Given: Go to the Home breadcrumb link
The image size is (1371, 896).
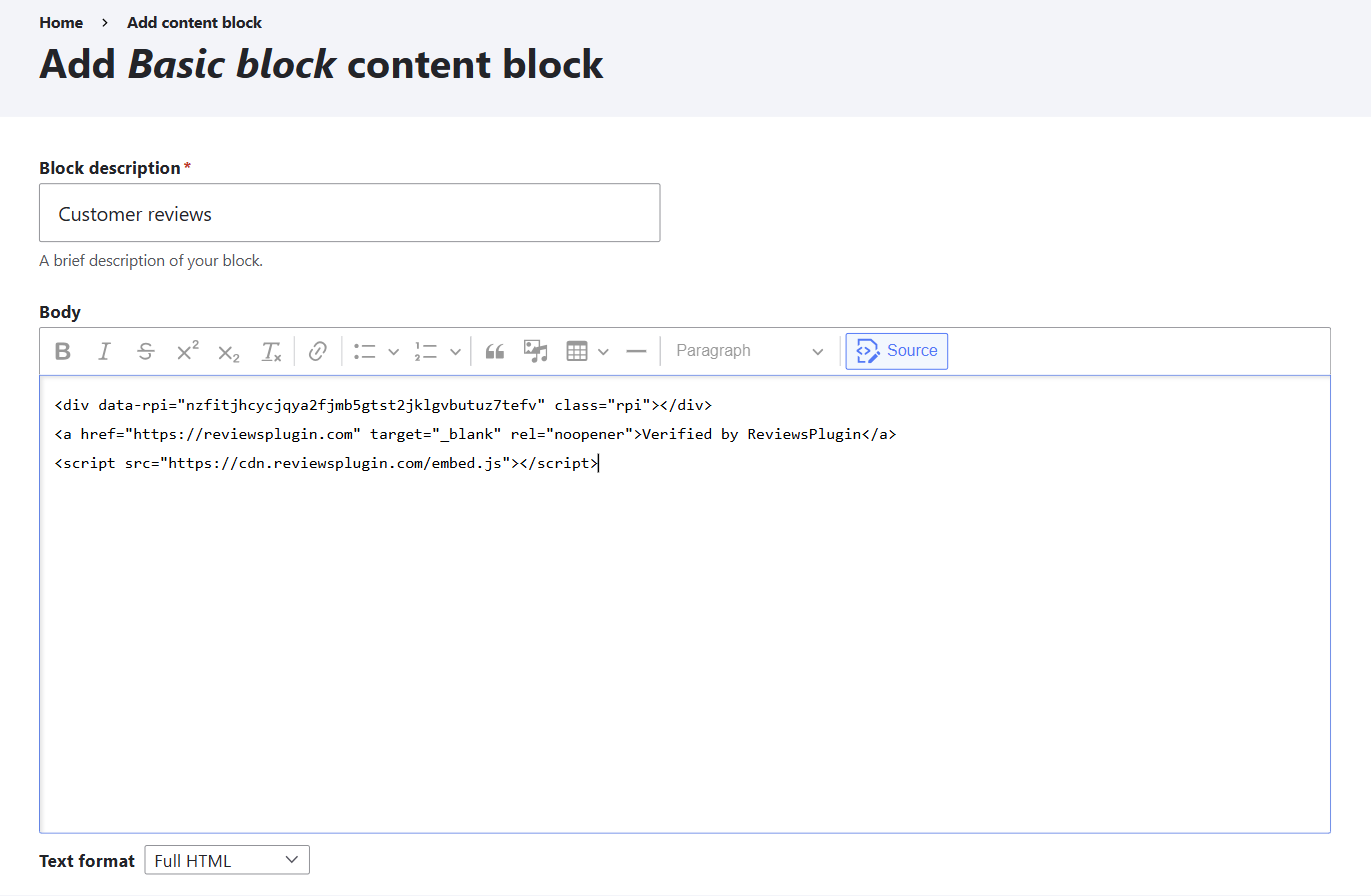Looking at the screenshot, I should click(61, 22).
